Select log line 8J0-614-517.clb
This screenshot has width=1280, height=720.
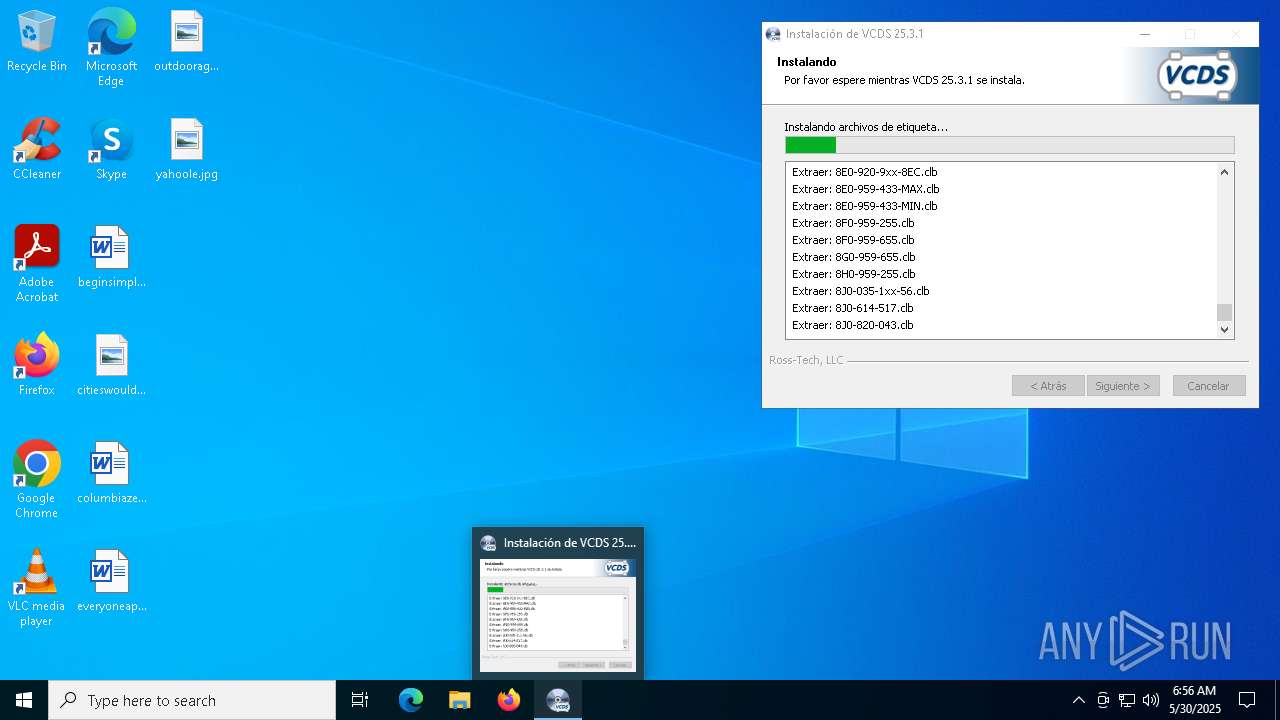point(853,308)
